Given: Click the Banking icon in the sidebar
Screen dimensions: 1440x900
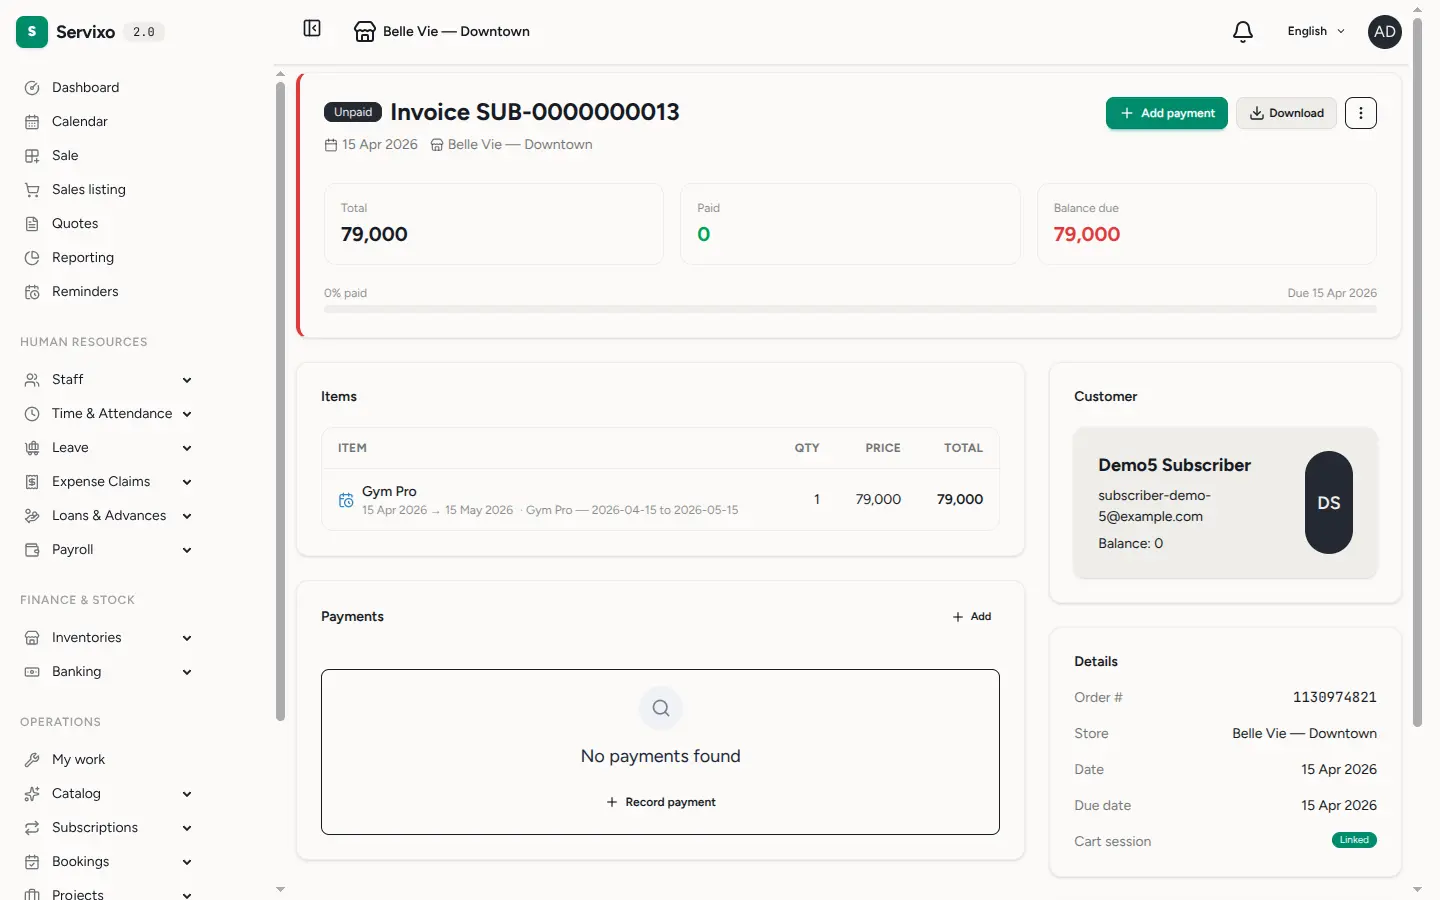Looking at the screenshot, I should 32,672.
